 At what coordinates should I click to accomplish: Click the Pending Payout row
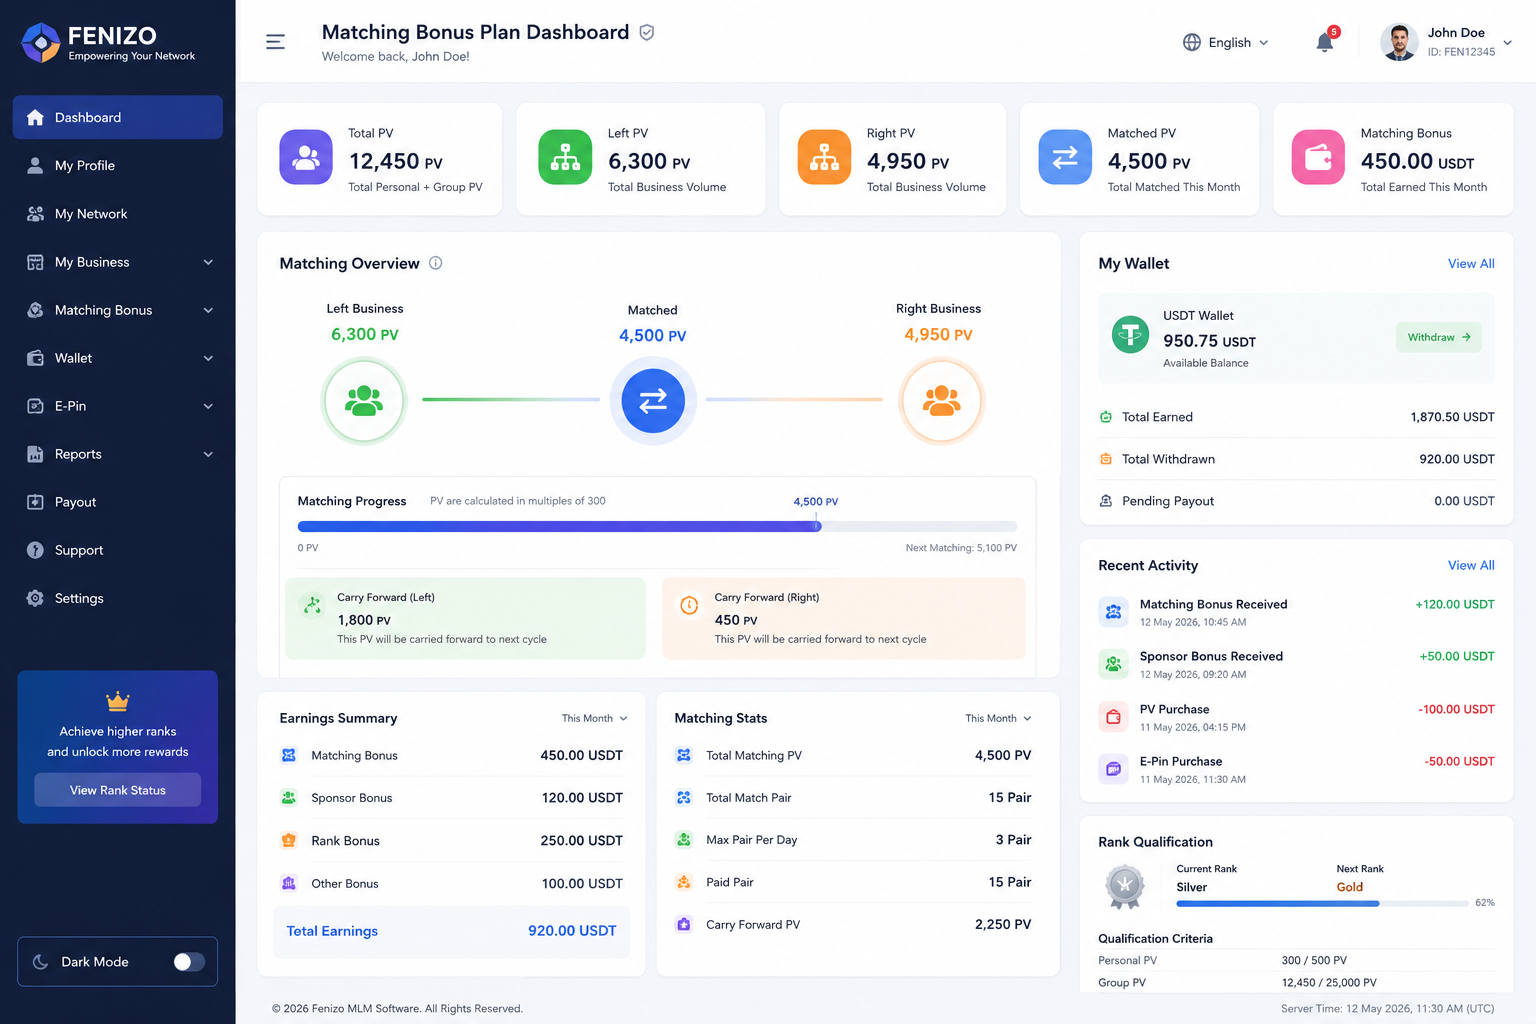(x=1297, y=501)
